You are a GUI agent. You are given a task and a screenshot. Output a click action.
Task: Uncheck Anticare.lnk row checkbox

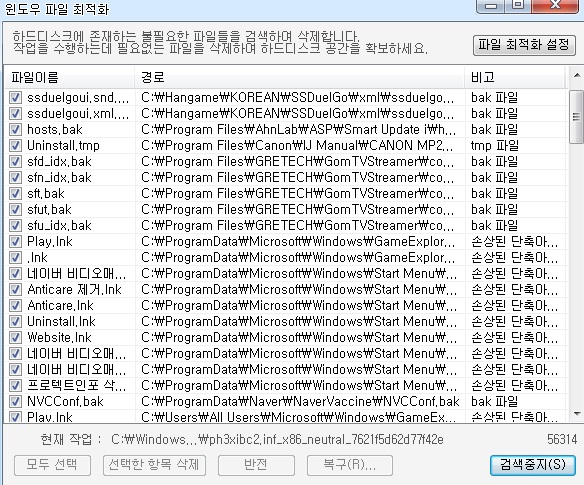point(15,305)
